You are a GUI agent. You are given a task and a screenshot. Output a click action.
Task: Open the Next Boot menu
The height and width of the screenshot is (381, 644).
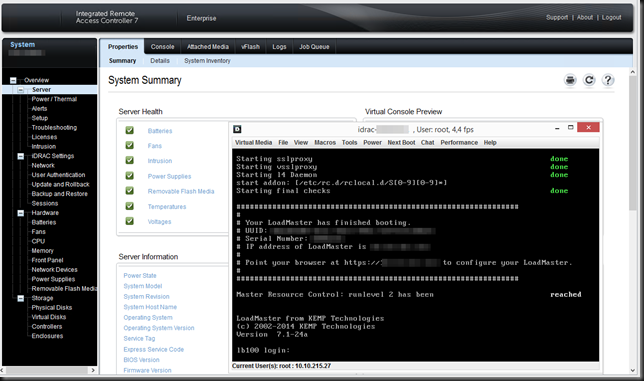[401, 142]
